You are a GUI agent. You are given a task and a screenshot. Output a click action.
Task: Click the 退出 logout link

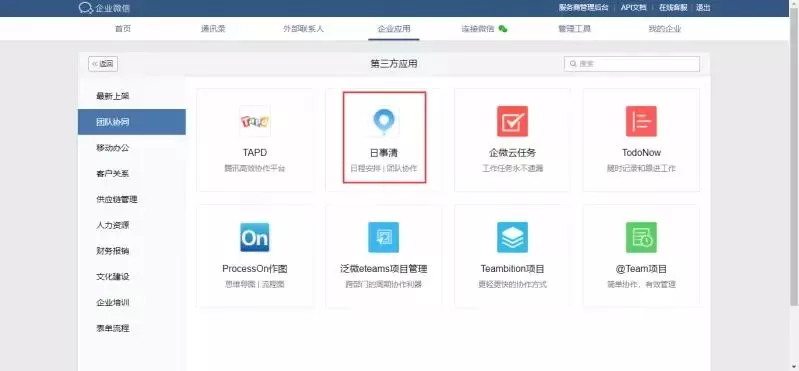[703, 8]
